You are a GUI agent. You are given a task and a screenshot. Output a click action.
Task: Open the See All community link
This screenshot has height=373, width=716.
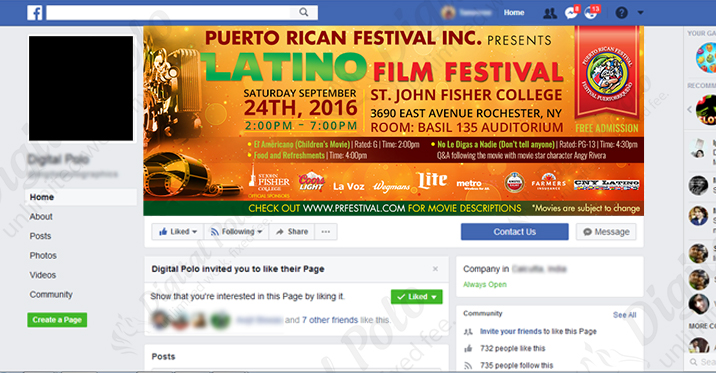tap(624, 315)
